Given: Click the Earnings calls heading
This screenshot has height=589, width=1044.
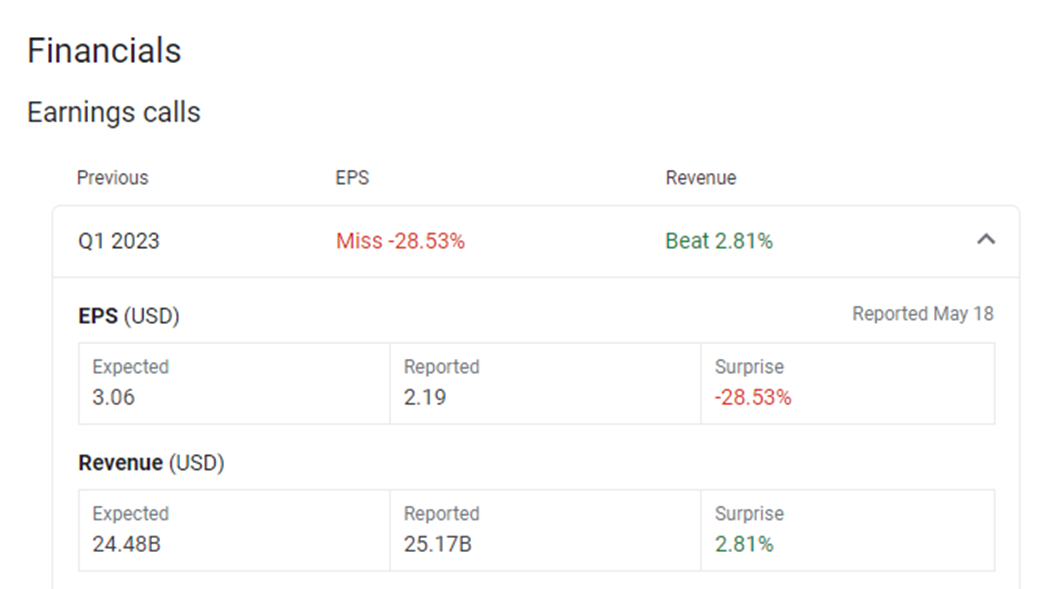Looking at the screenshot, I should 114,112.
